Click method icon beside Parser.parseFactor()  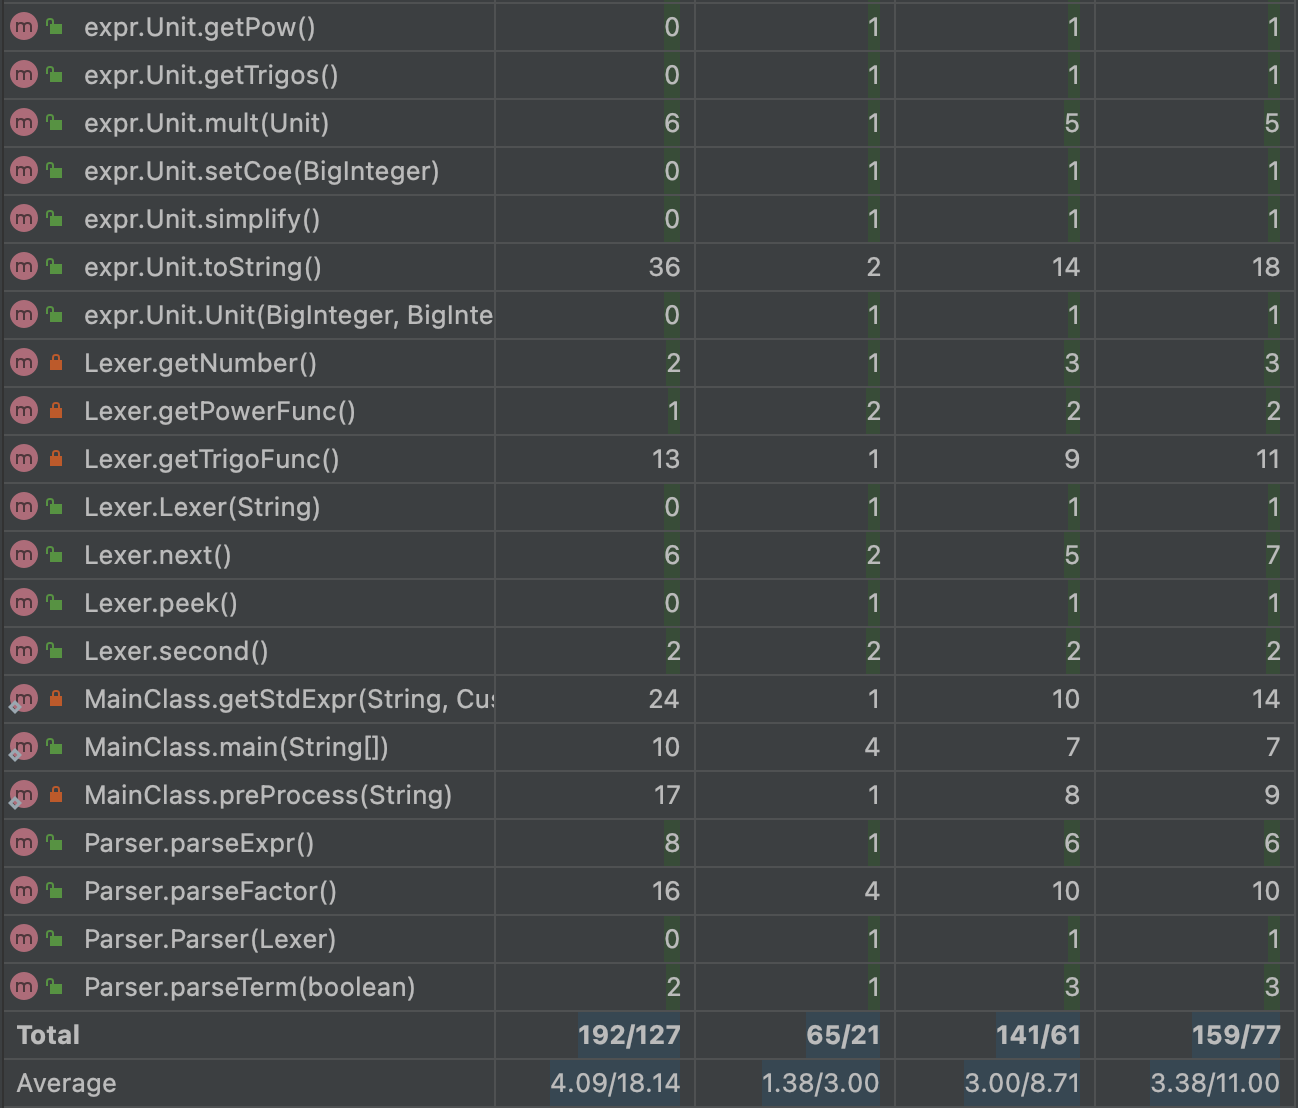pyautogui.click(x=23, y=891)
